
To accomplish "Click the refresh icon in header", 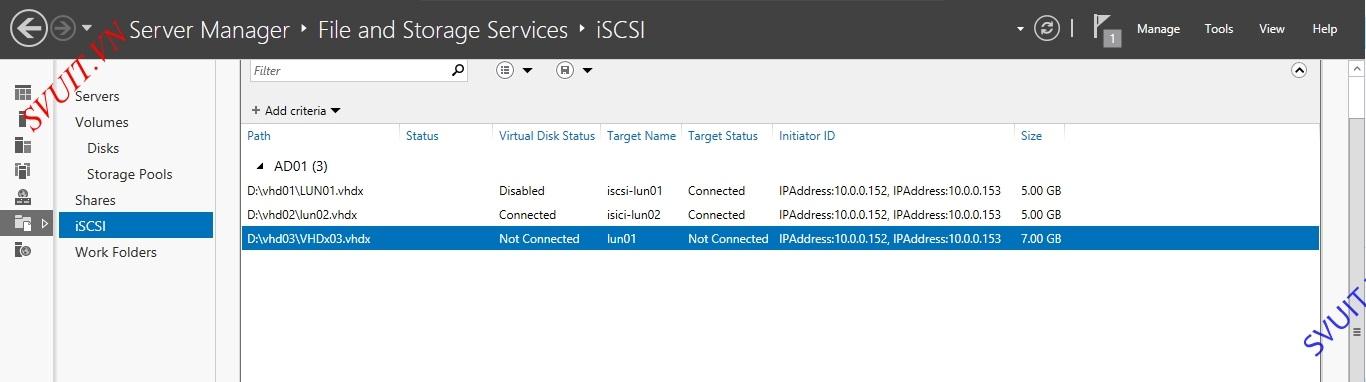I will coord(1047,28).
